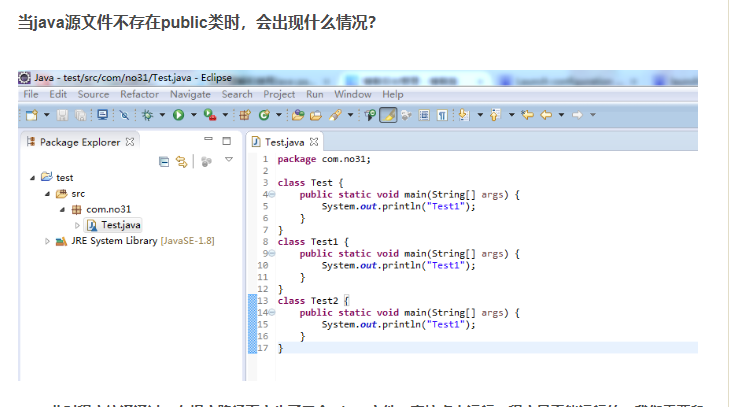Screen dimensions: 729x407
Task: Toggle Block Selection Mode icon
Action: 424,115
